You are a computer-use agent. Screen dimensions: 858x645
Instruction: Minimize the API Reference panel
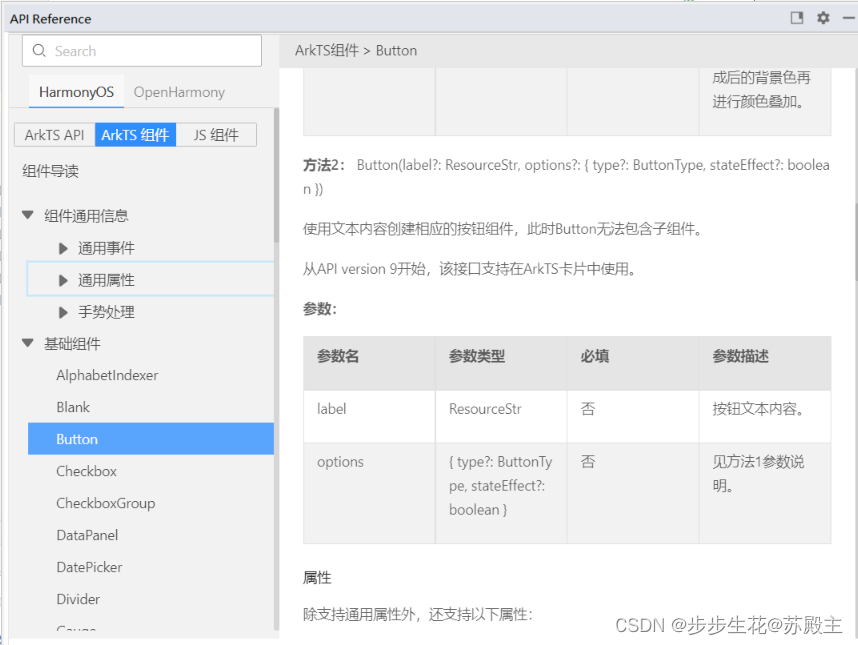click(x=849, y=18)
